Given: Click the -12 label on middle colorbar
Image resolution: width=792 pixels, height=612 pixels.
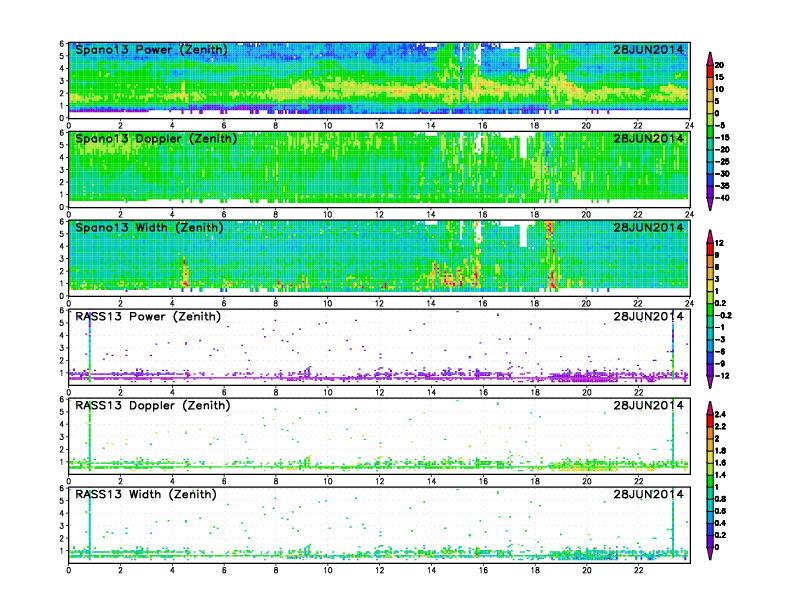Looking at the screenshot, I should pos(722,376).
